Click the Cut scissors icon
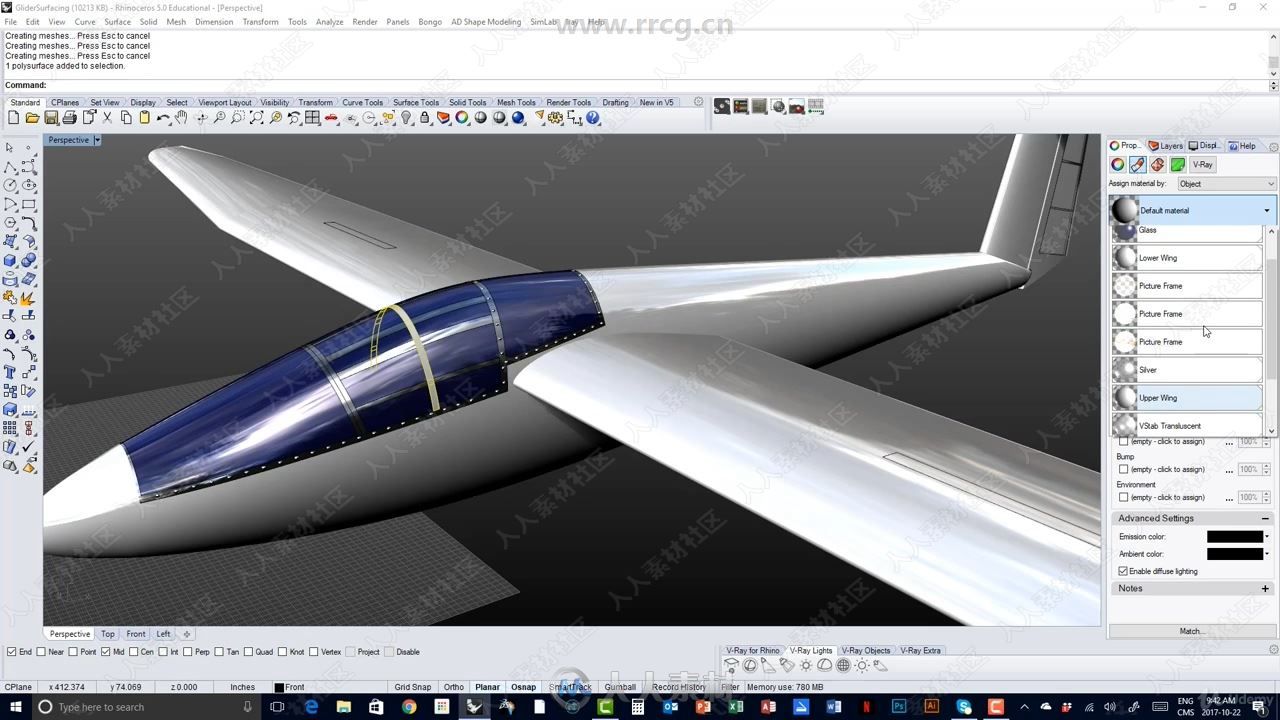The height and width of the screenshot is (720, 1280). click(107, 118)
